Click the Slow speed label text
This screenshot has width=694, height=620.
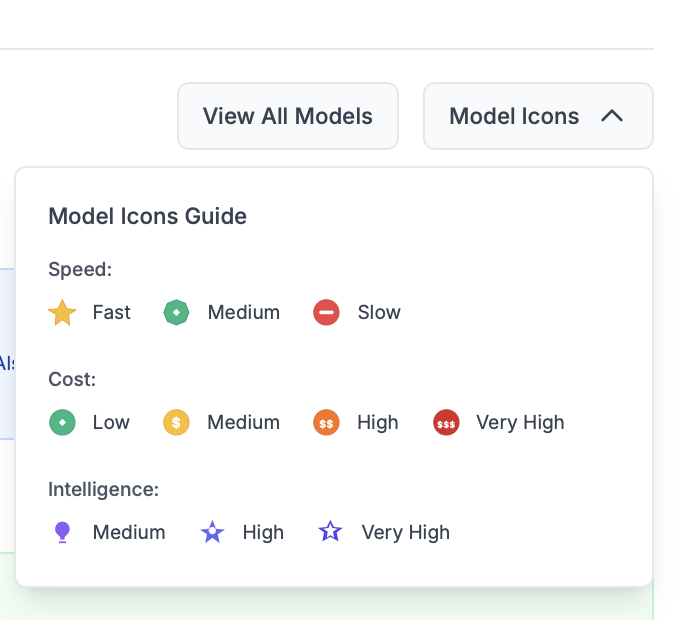coord(379,313)
